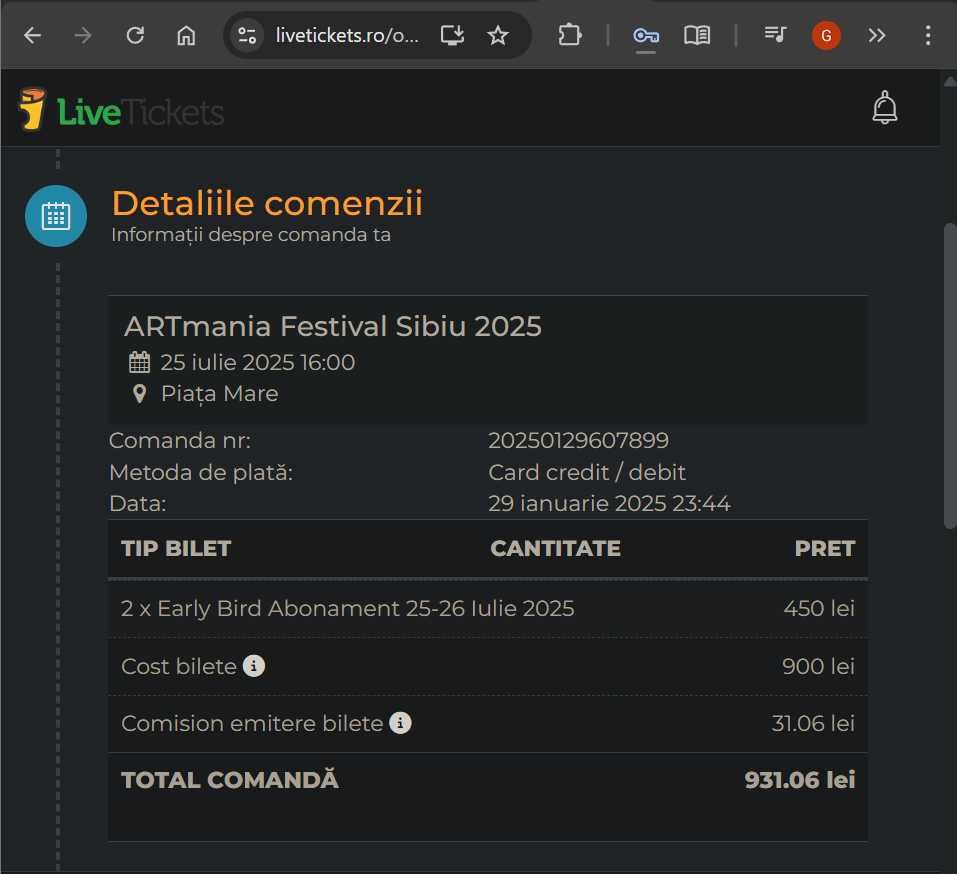
Task: Open the media controls icon
Action: (775, 34)
